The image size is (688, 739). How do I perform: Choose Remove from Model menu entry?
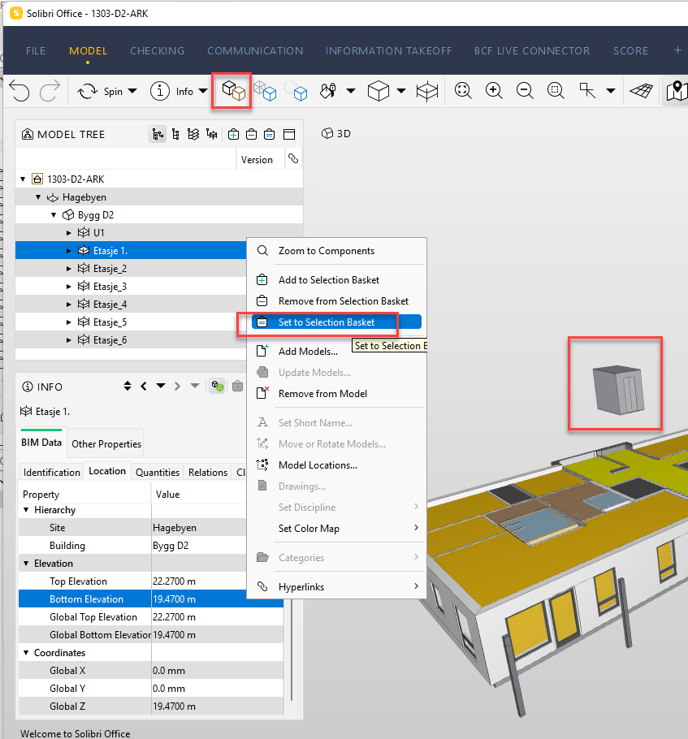point(336,394)
